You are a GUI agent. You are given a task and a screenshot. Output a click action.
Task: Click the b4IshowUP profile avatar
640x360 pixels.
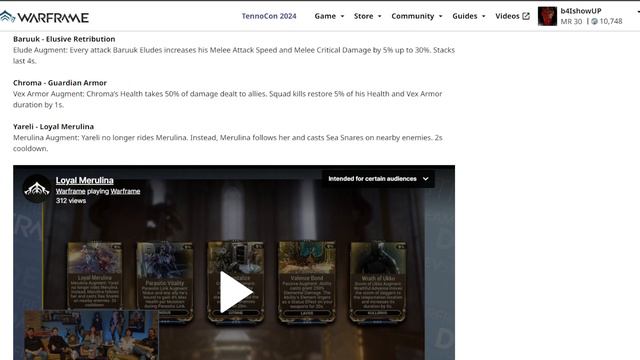coord(547,16)
